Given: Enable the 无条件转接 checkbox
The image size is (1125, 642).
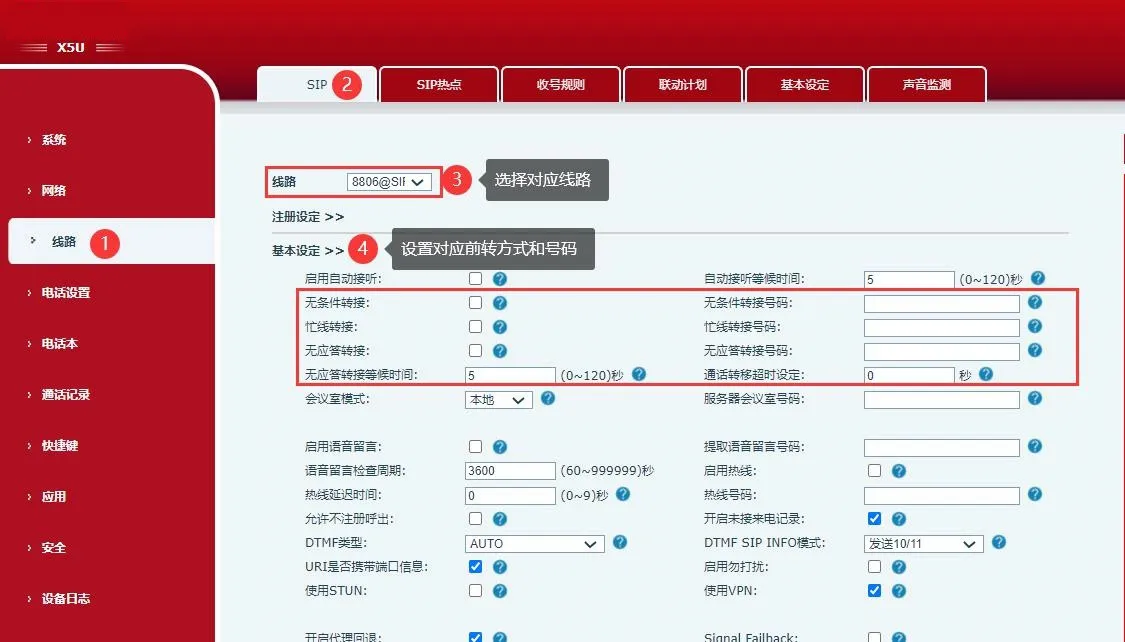Looking at the screenshot, I should tap(475, 302).
